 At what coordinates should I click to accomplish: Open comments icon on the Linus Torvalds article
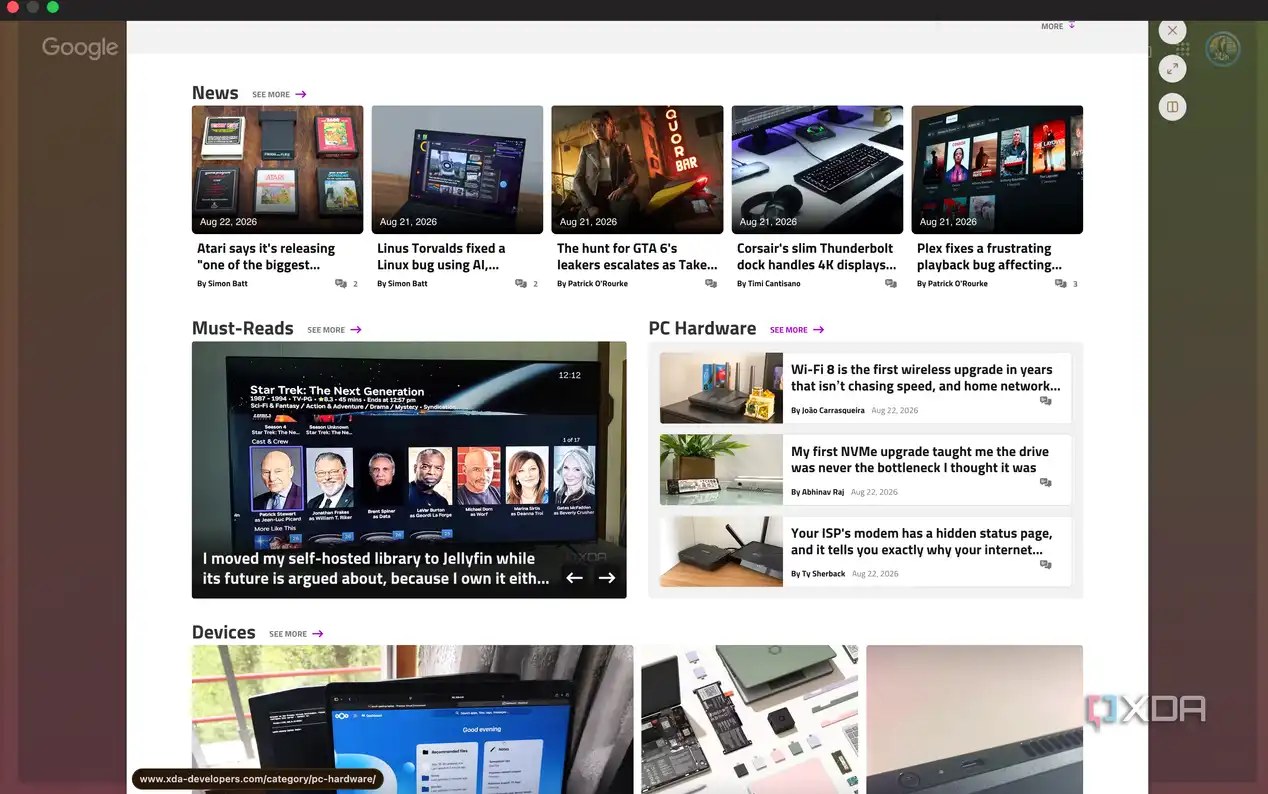pyautogui.click(x=521, y=284)
